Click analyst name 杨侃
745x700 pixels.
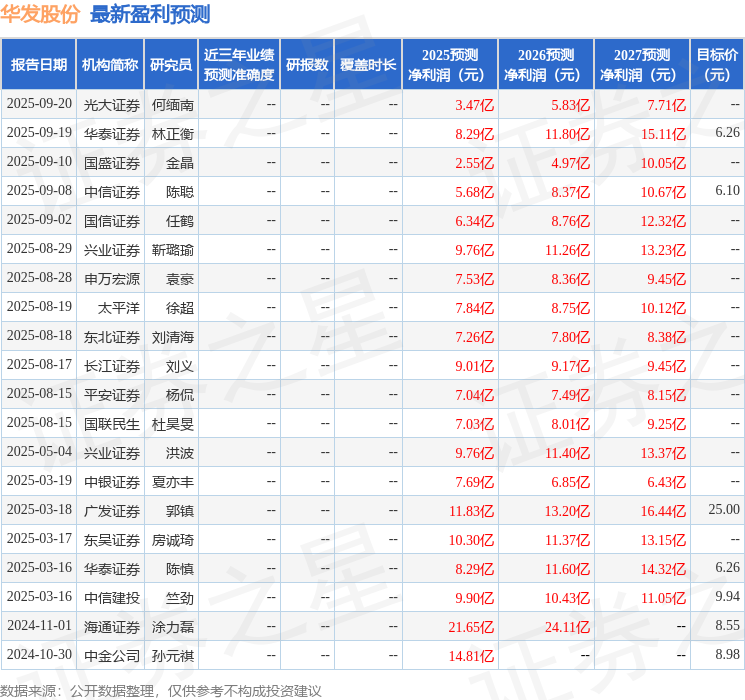point(180,395)
